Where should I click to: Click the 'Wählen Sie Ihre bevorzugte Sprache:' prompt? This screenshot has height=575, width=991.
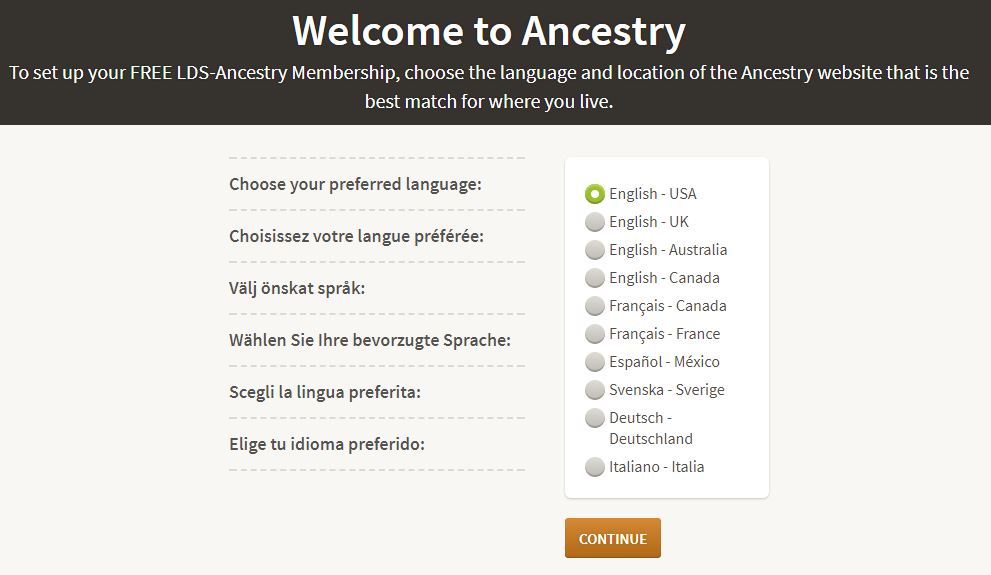(370, 340)
